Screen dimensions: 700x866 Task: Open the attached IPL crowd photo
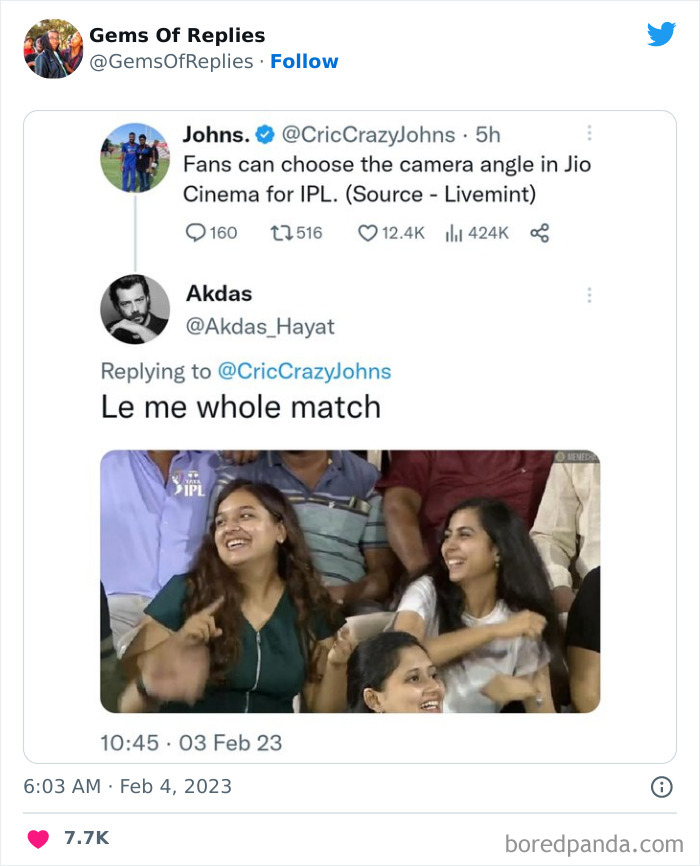pyautogui.click(x=350, y=580)
